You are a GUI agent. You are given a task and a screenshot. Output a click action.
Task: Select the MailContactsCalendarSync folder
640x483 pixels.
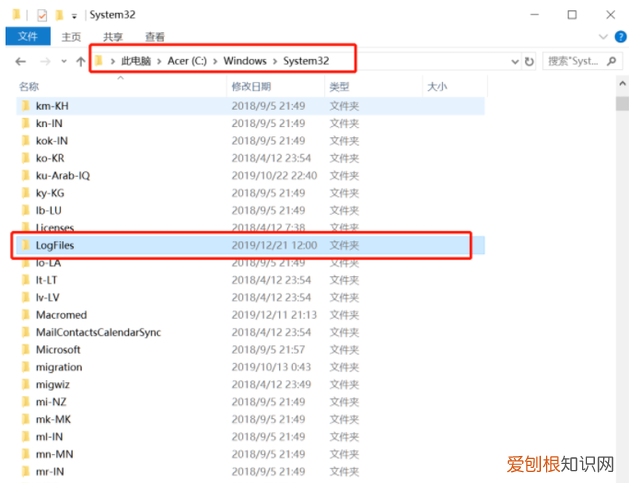(251, 332)
